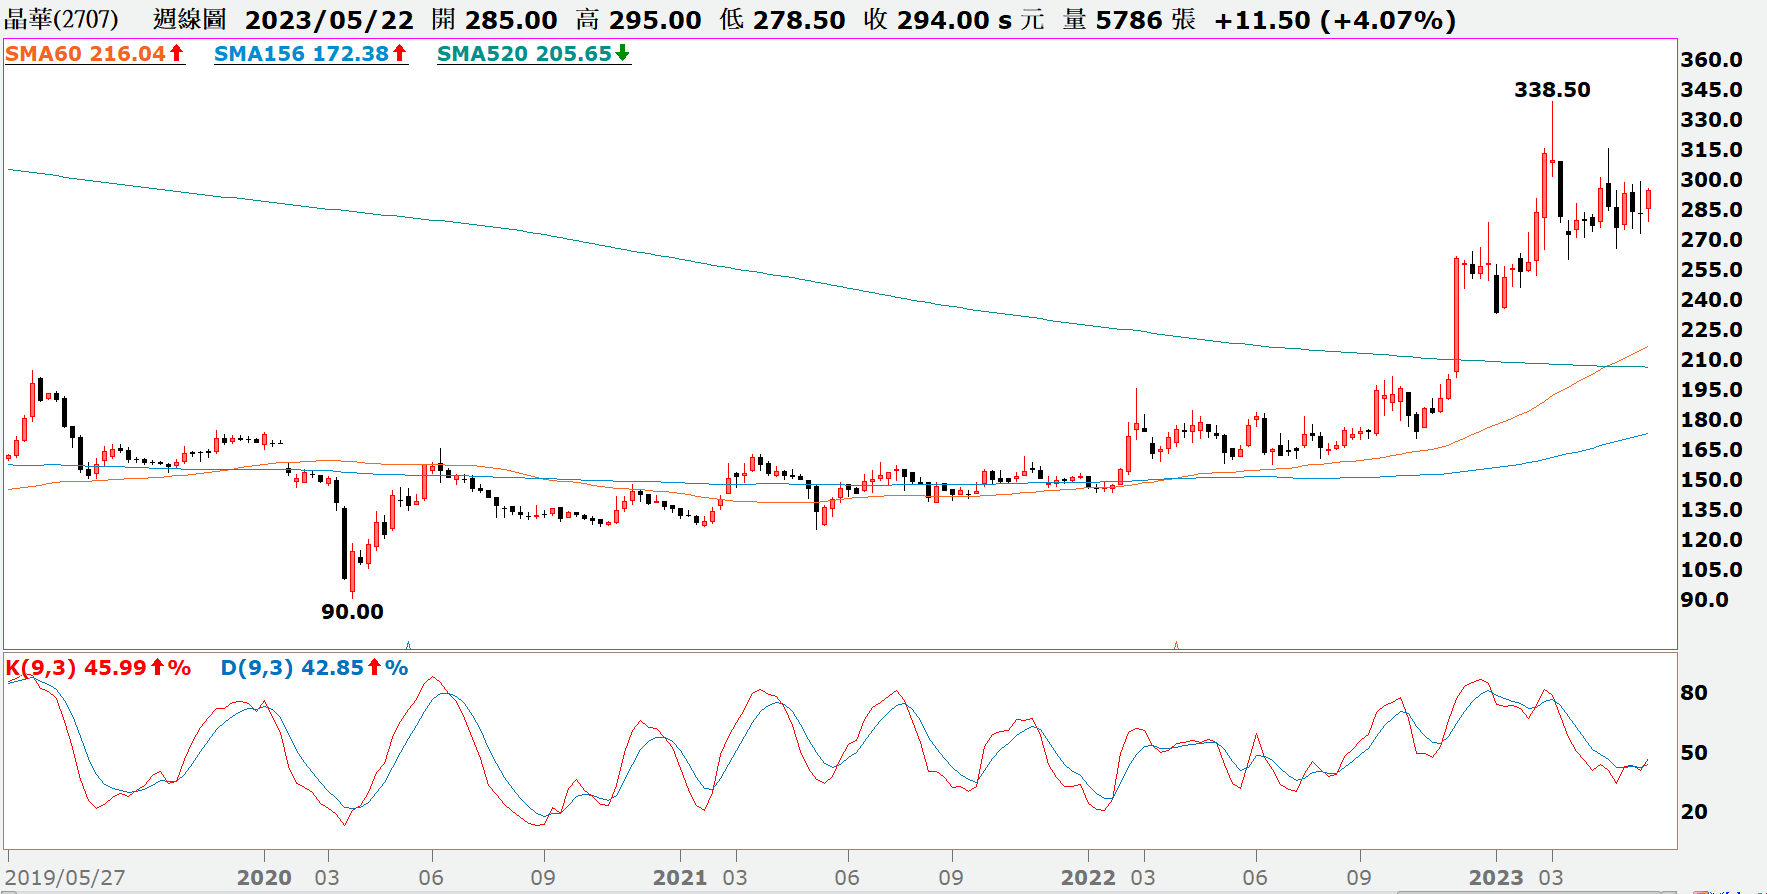Viewport: 1767px width, 894px height.
Task: Click the 2022 year marker on time axis
Action: [1088, 877]
